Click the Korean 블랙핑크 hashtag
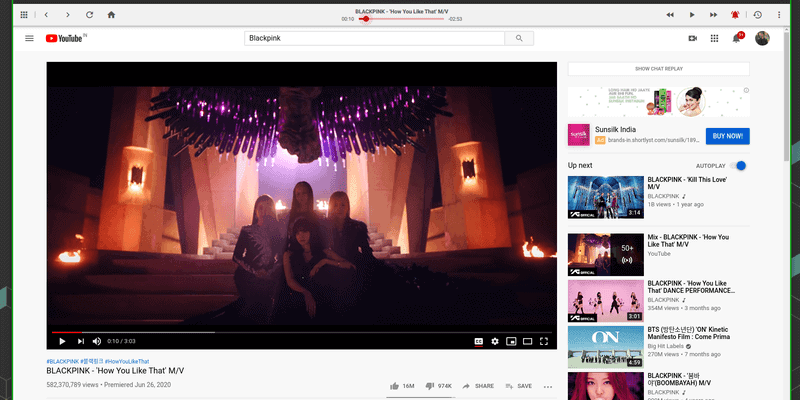This screenshot has height=400, width=800. (x=92, y=361)
